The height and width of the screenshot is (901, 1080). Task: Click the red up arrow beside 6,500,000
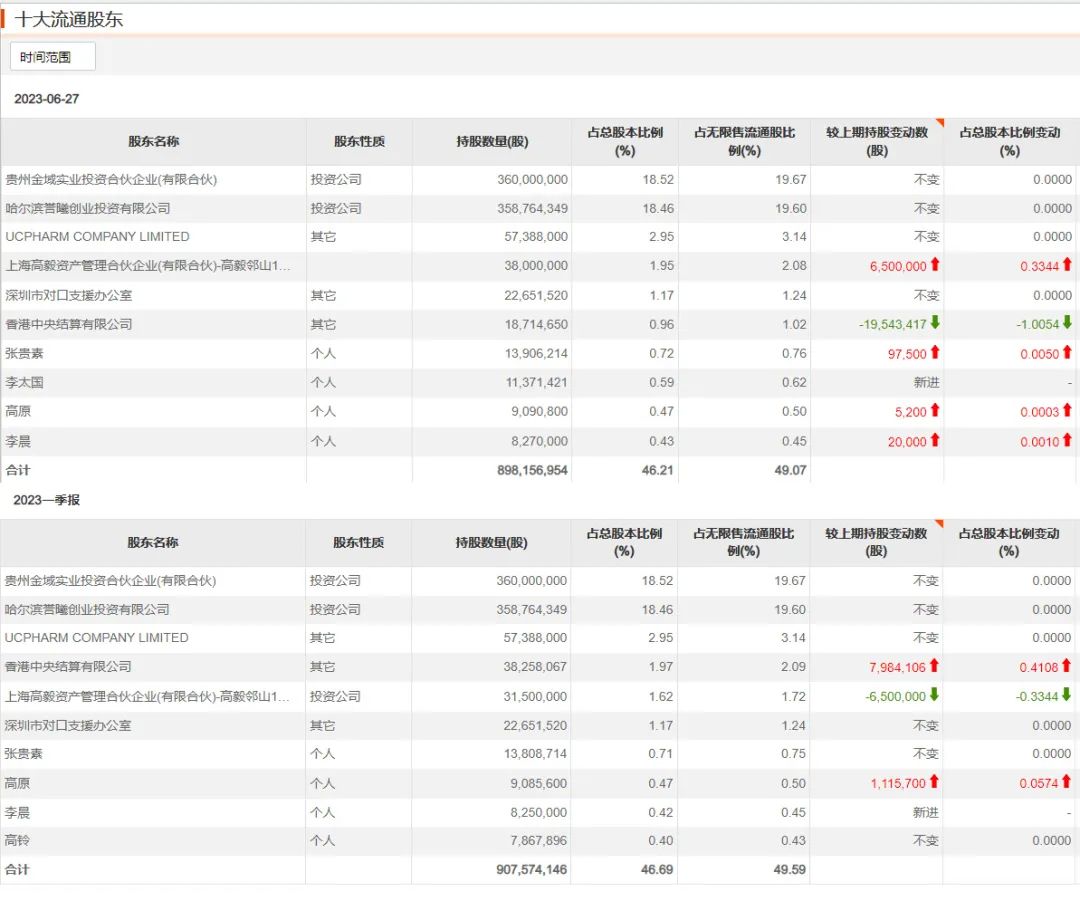[935, 265]
